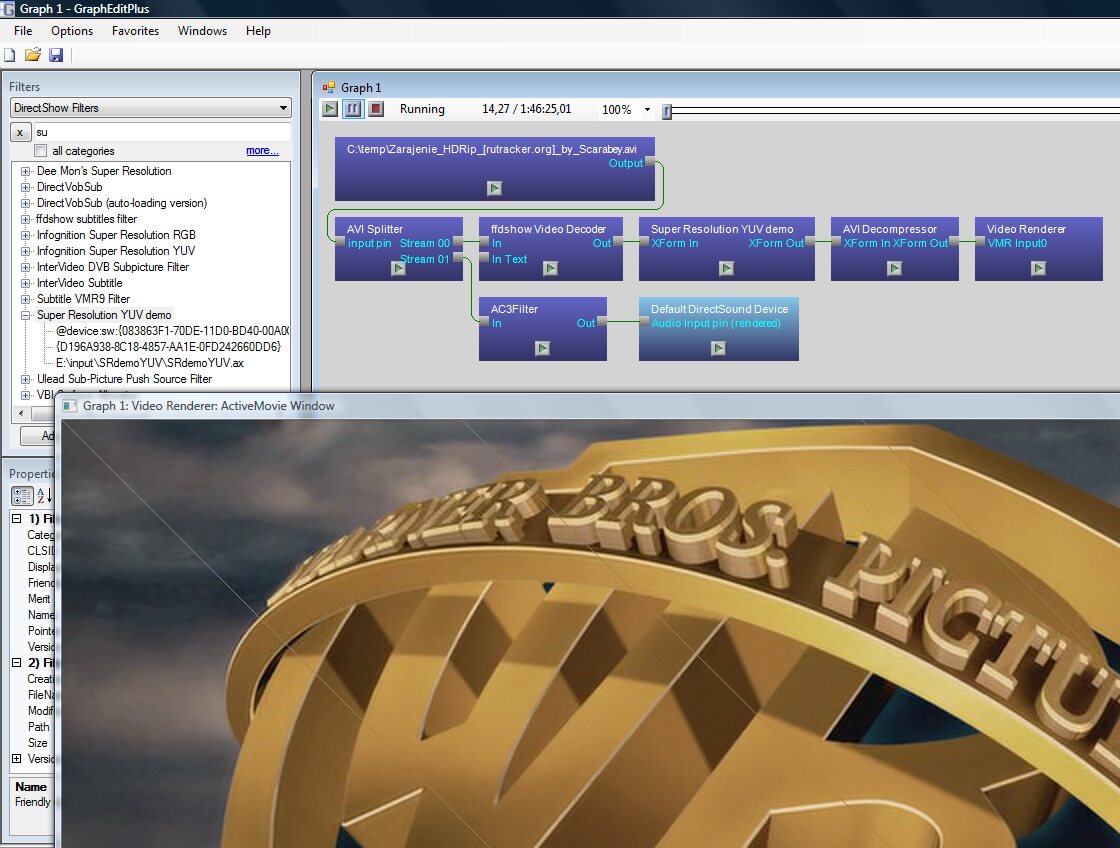Click the play icon on ffdshow Video Decoder node
Image resolution: width=1120 pixels, height=848 pixels.
click(550, 268)
